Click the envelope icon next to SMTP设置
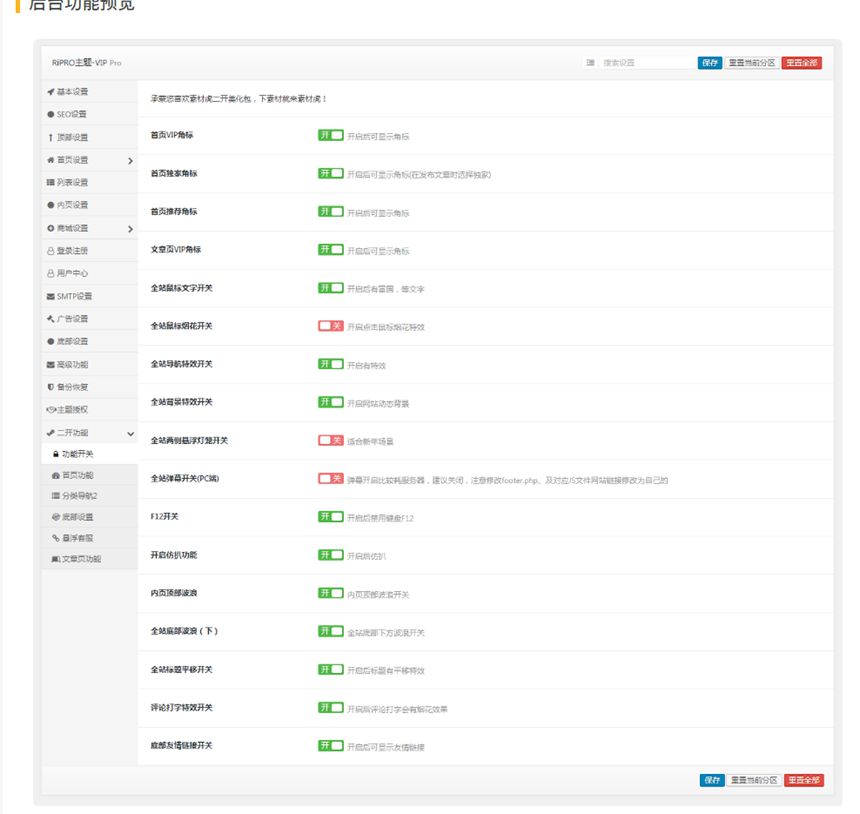 pyautogui.click(x=50, y=296)
